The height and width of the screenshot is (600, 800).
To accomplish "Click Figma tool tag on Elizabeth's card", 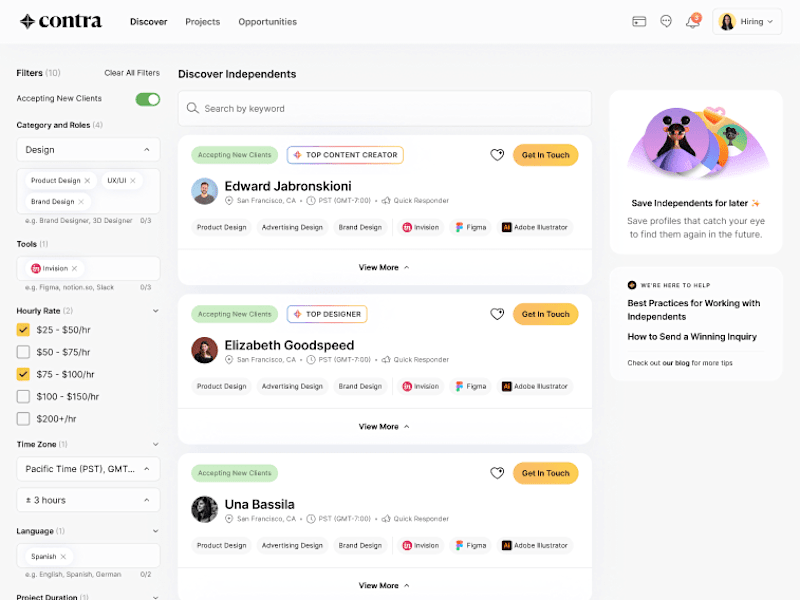I will click(x=470, y=386).
